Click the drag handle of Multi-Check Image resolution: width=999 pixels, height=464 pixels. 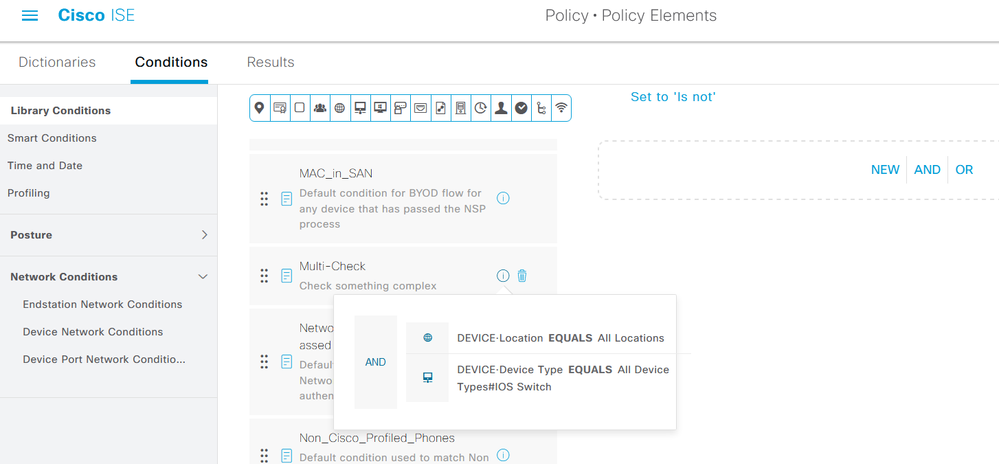coord(264,276)
